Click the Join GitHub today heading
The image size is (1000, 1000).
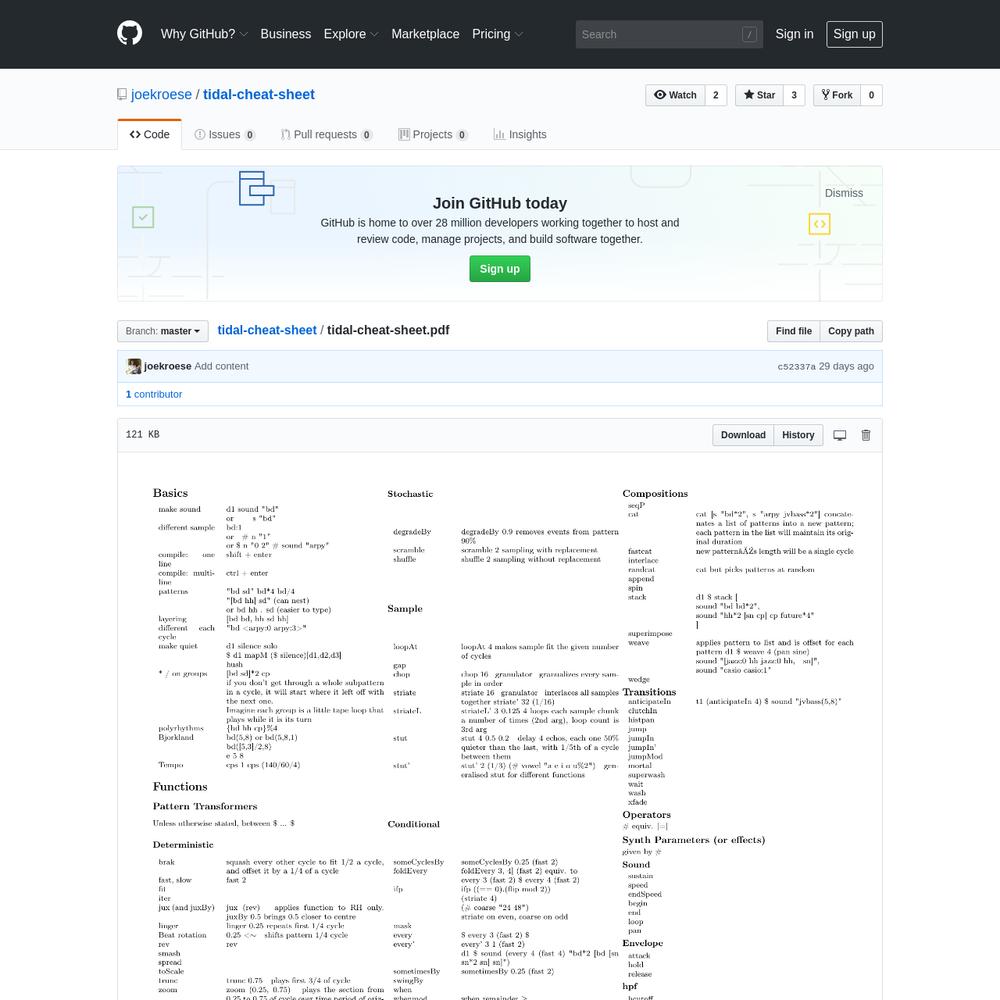pos(499,203)
